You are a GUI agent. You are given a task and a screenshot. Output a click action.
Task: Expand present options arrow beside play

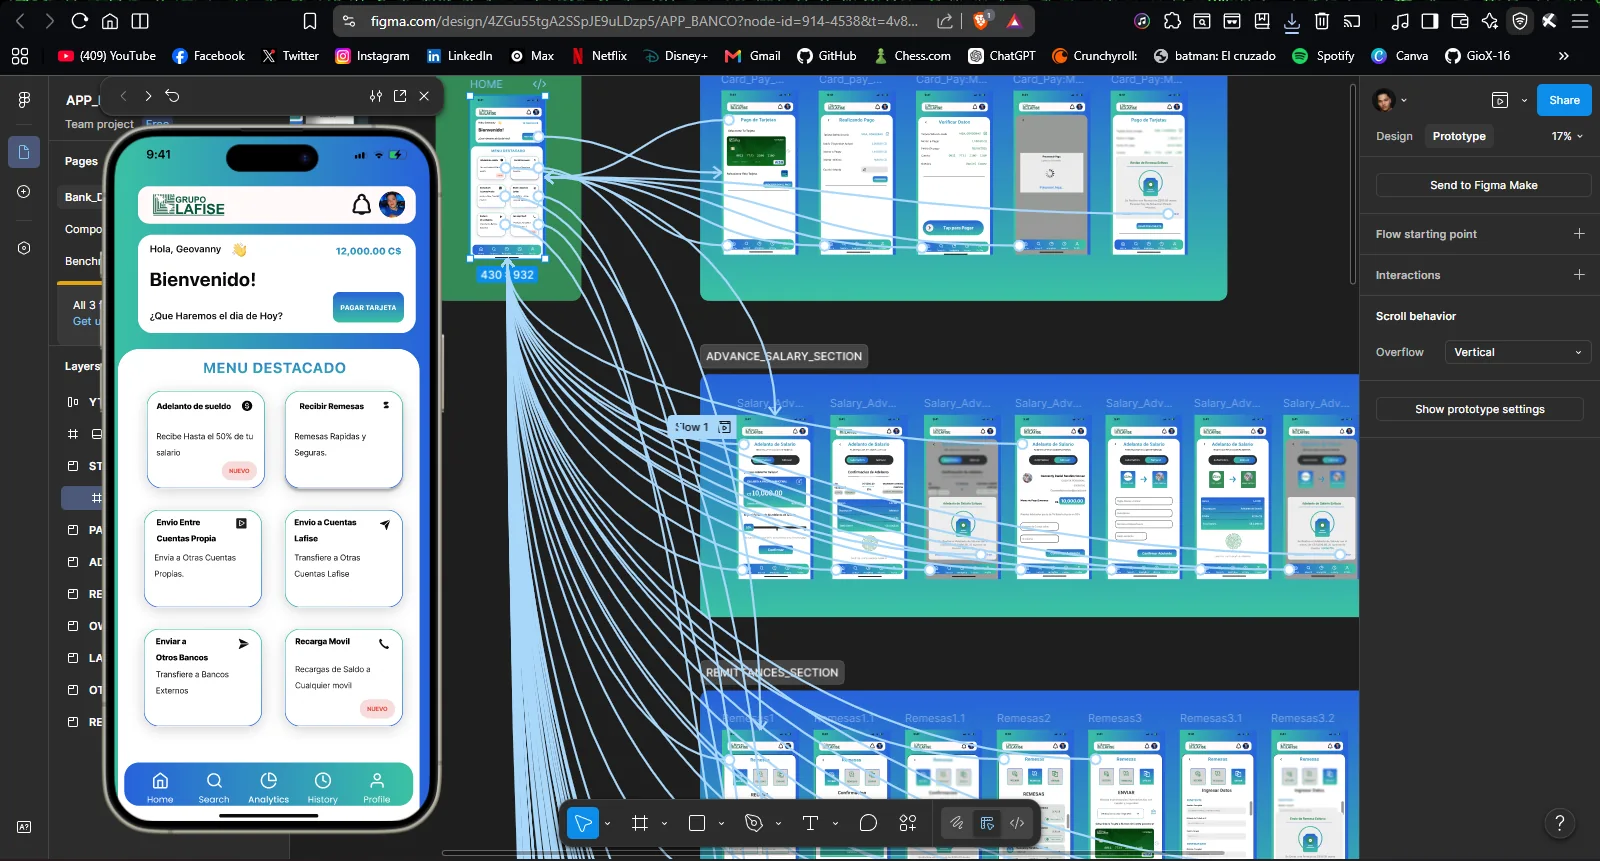(1524, 100)
